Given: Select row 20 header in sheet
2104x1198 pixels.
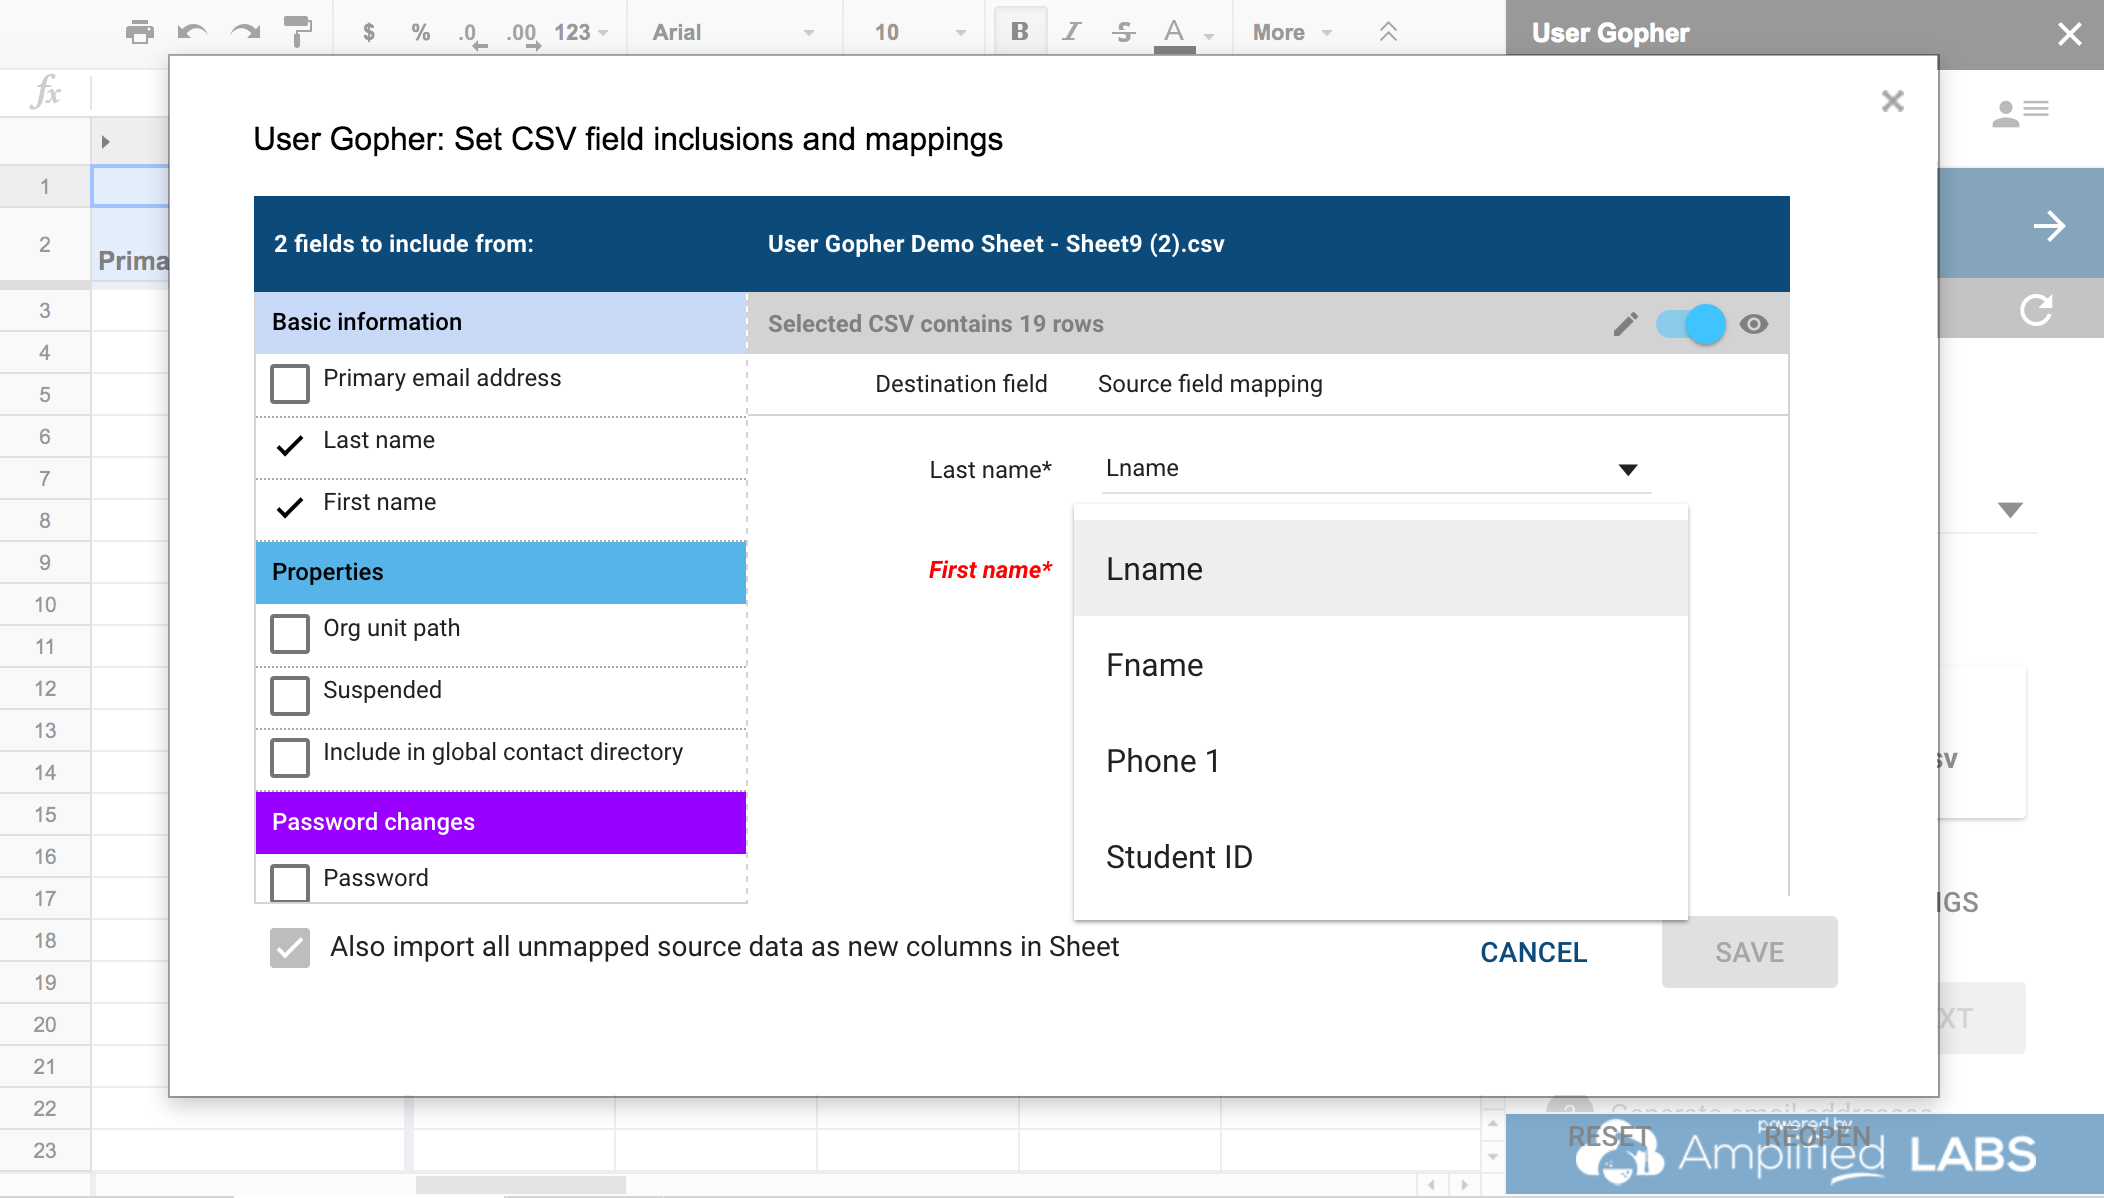Looking at the screenshot, I should click(45, 1024).
